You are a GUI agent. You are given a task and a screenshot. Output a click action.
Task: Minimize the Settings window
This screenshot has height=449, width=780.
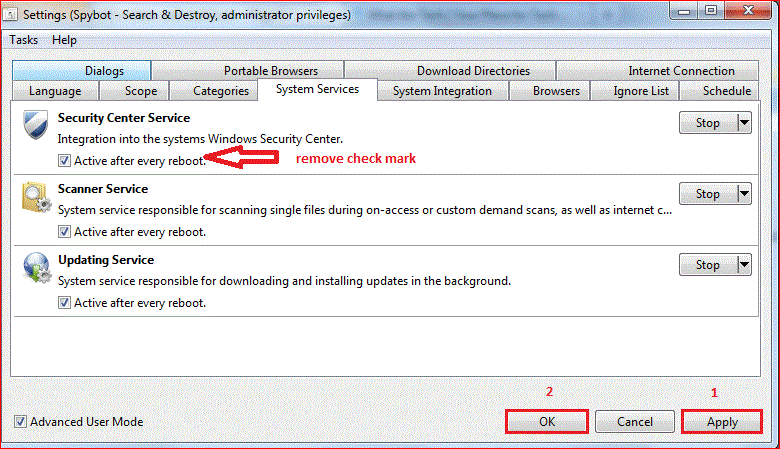pyautogui.click(x=683, y=10)
